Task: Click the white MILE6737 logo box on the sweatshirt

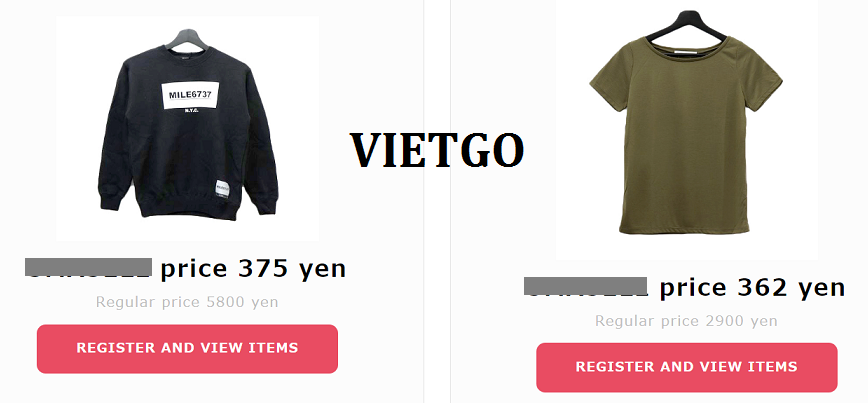Action: [190, 95]
